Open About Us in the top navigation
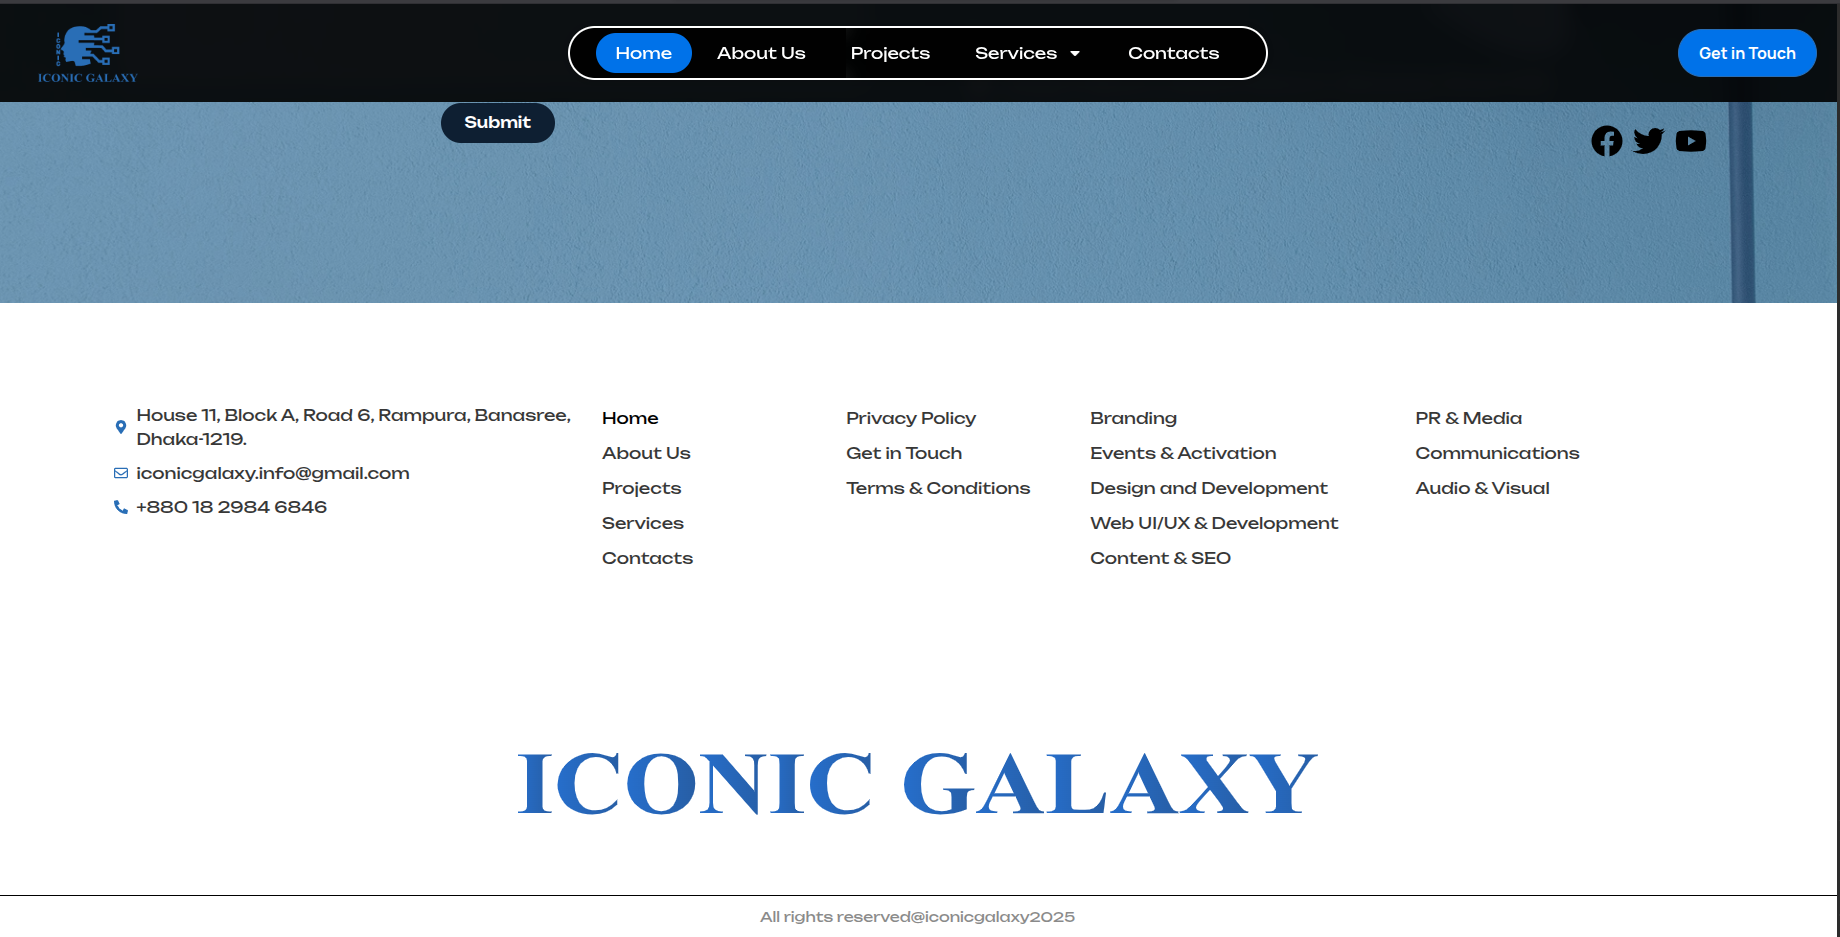 [x=761, y=53]
